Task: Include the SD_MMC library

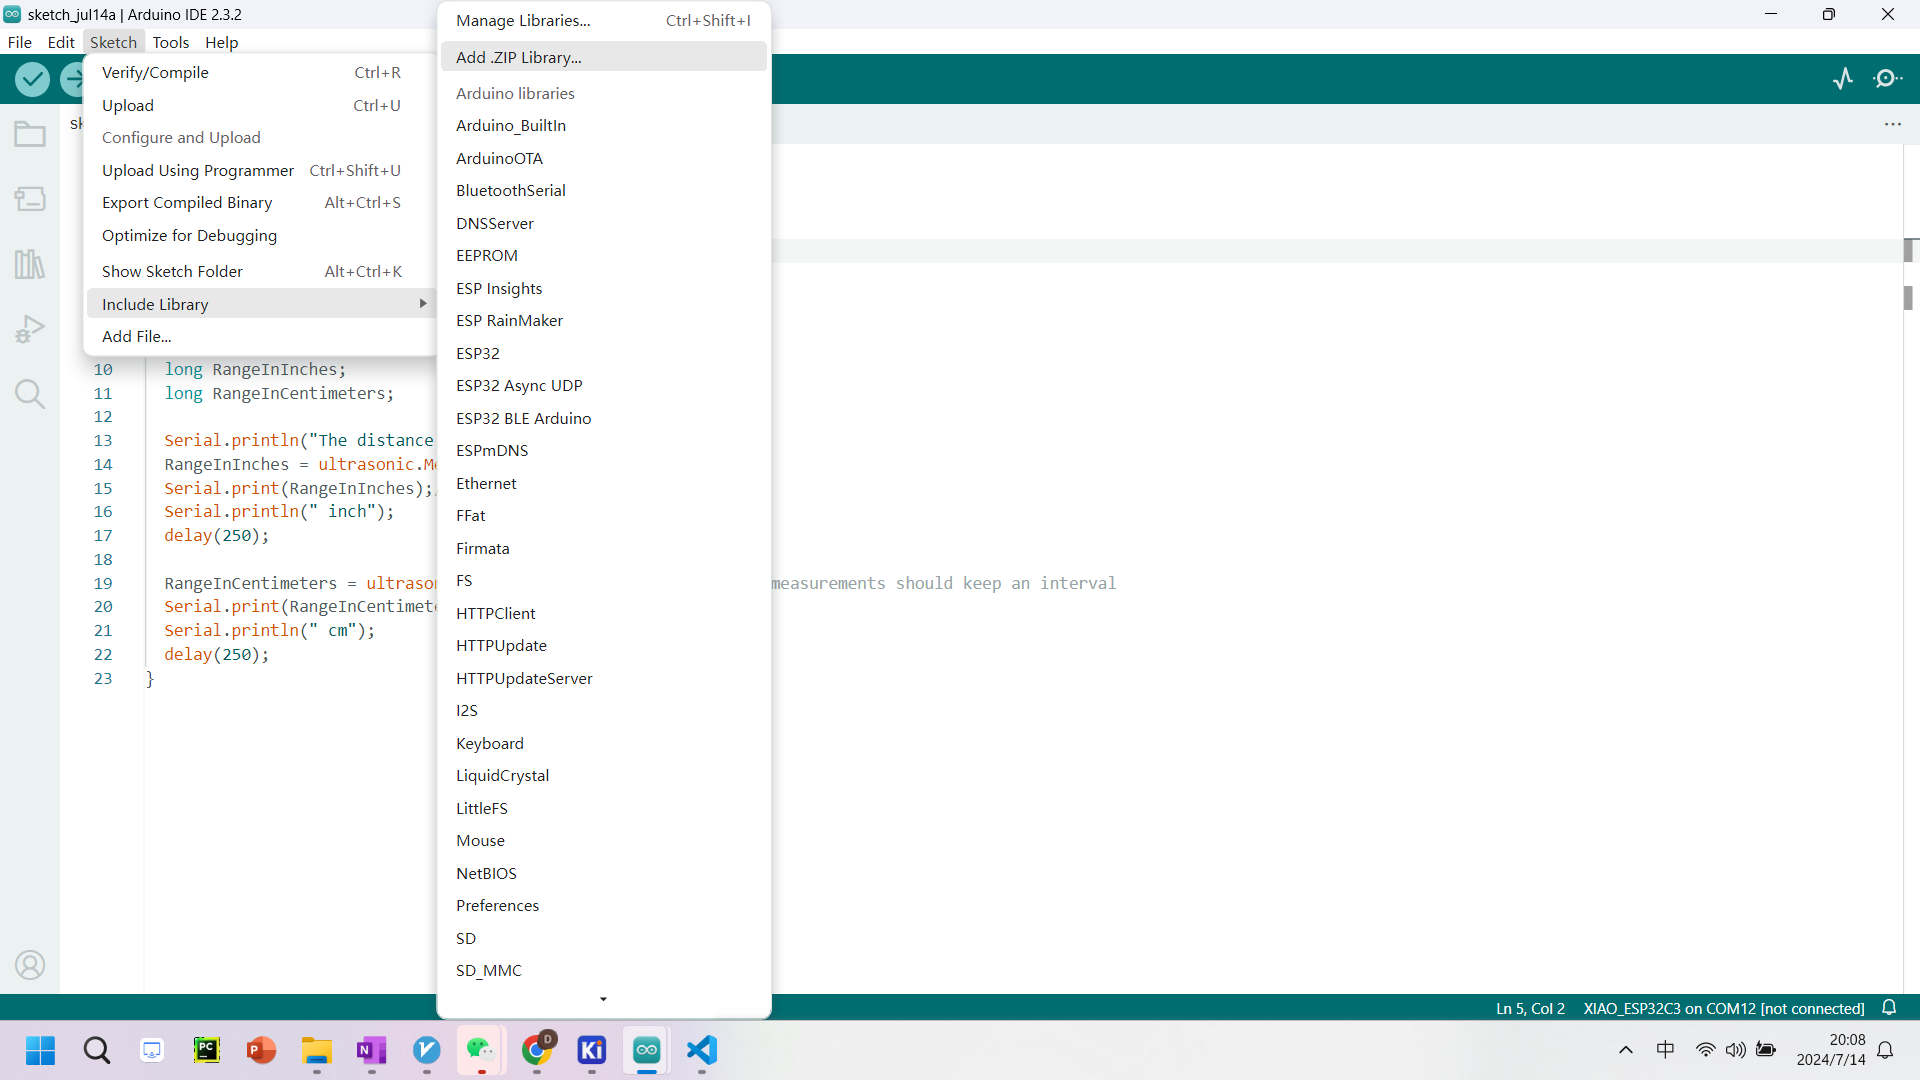Action: pyautogui.click(x=604, y=970)
